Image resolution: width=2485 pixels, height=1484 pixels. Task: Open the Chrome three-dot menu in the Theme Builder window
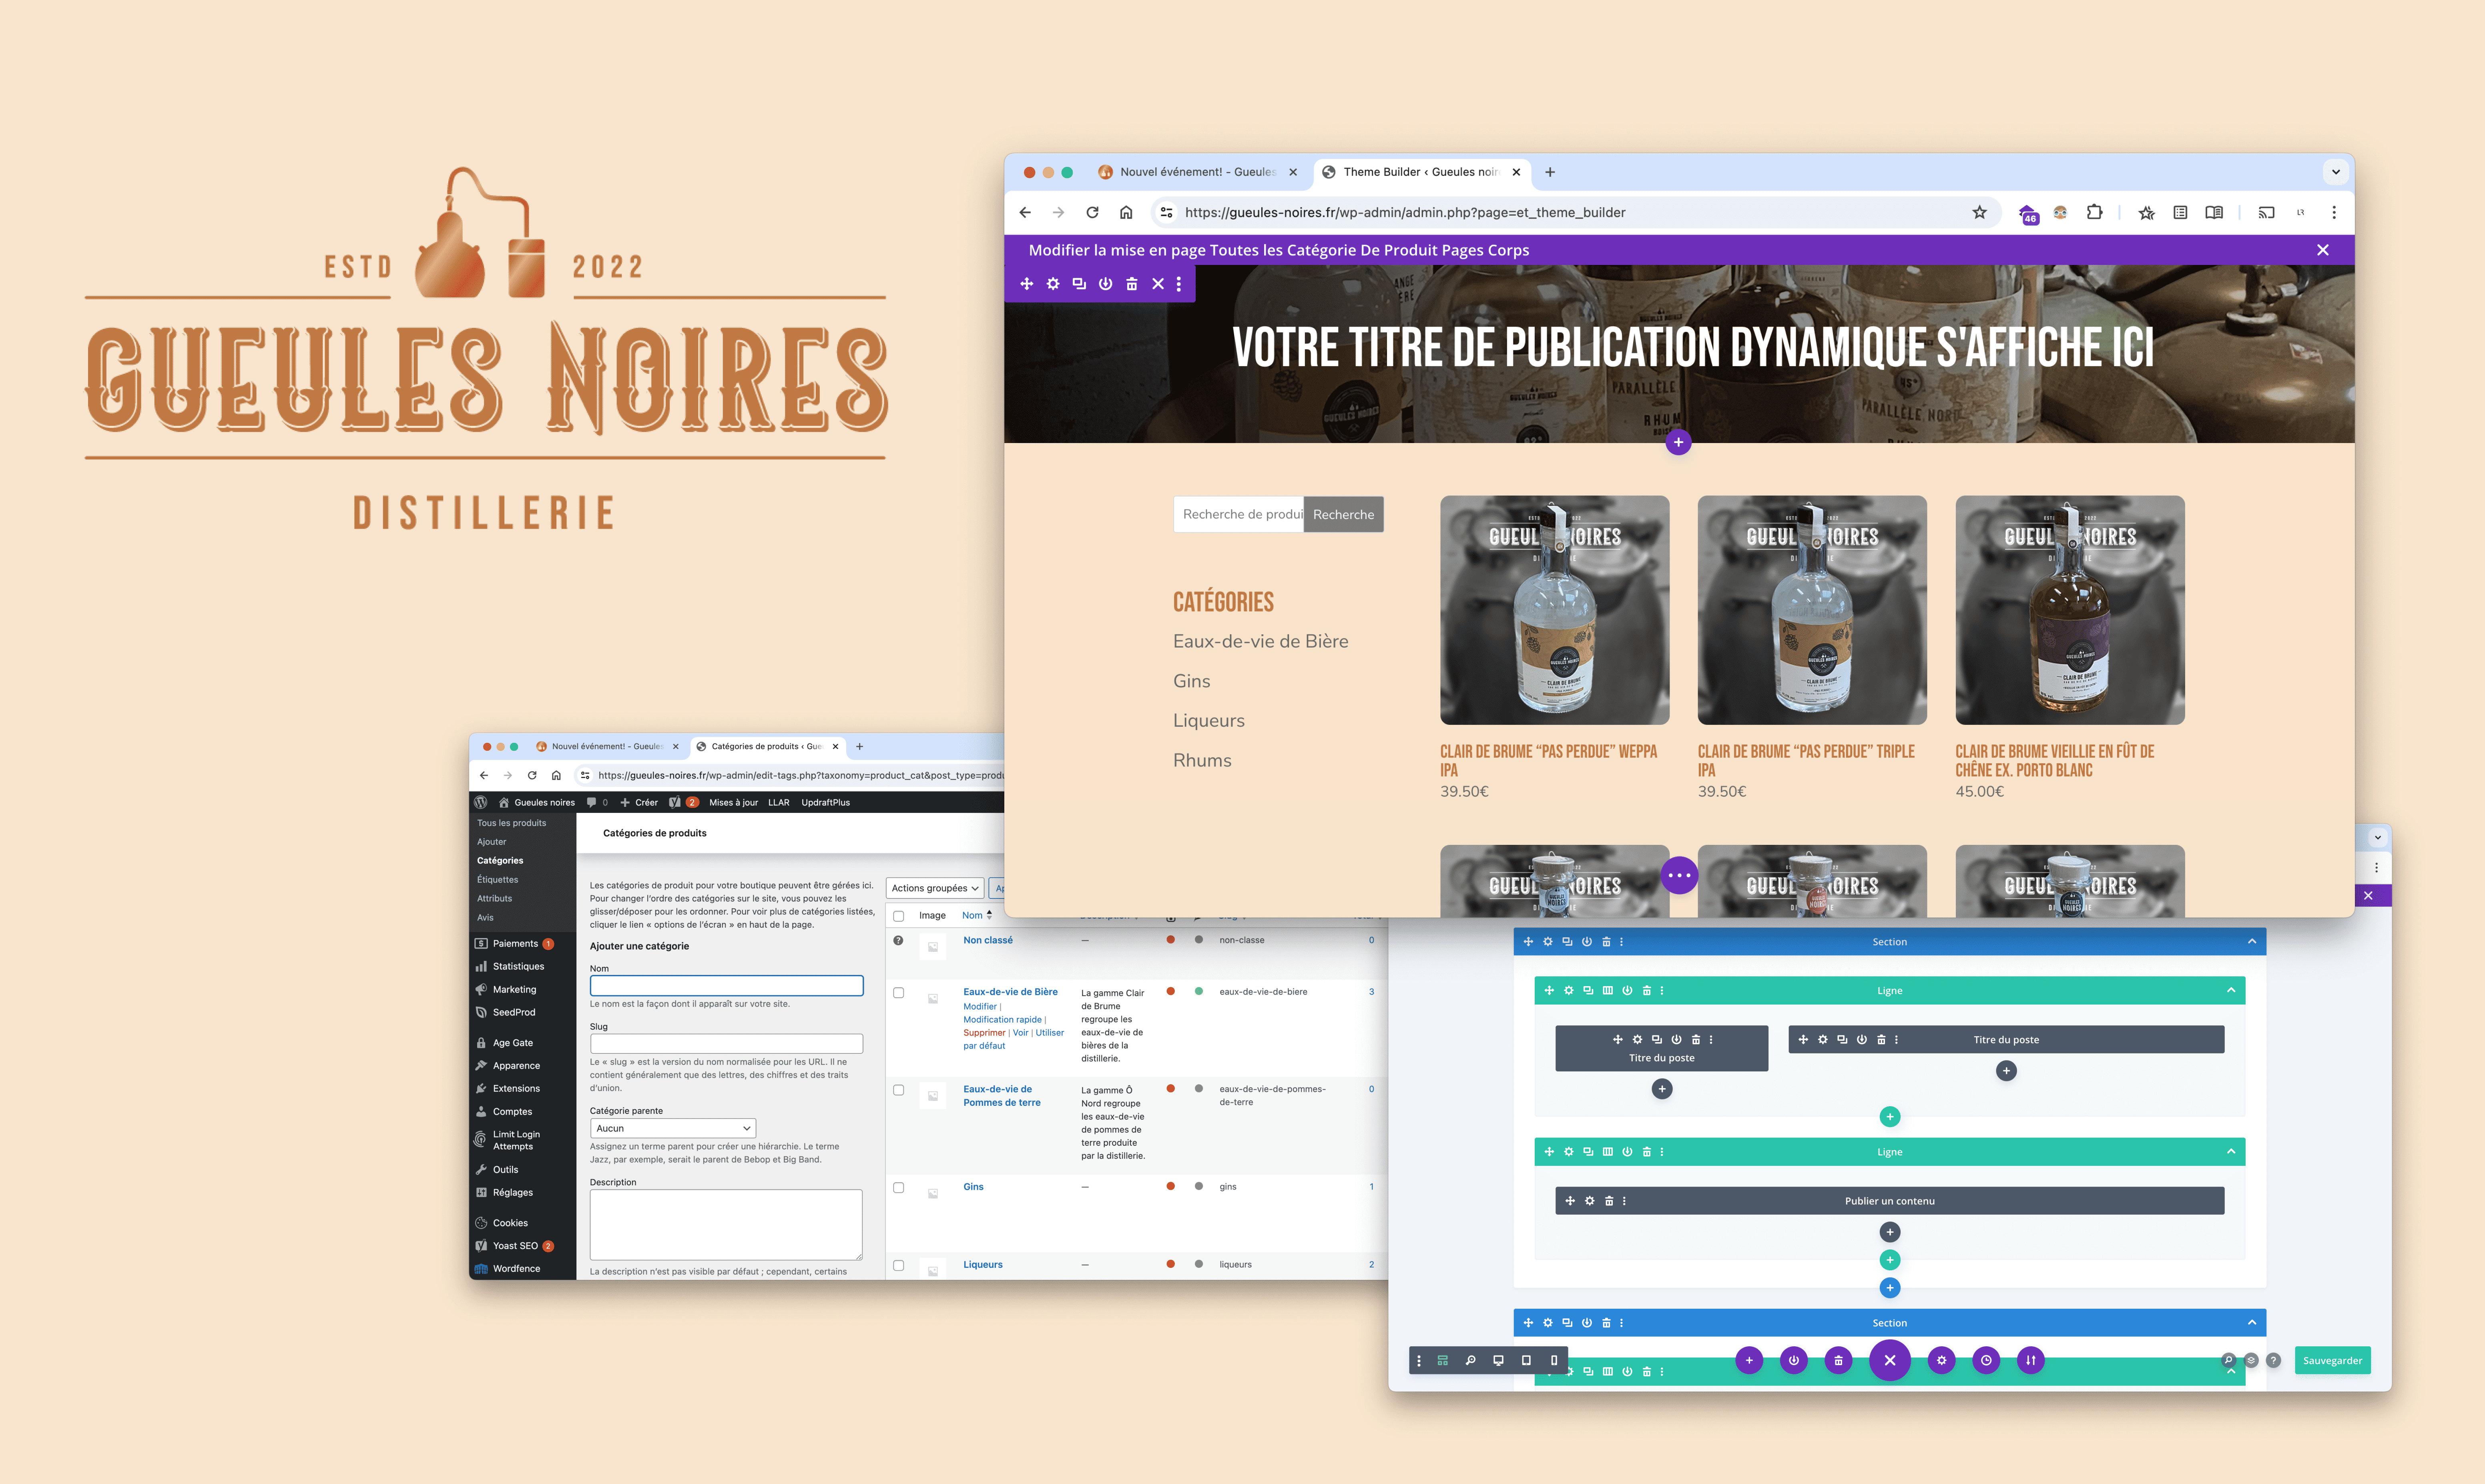pyautogui.click(x=2334, y=212)
